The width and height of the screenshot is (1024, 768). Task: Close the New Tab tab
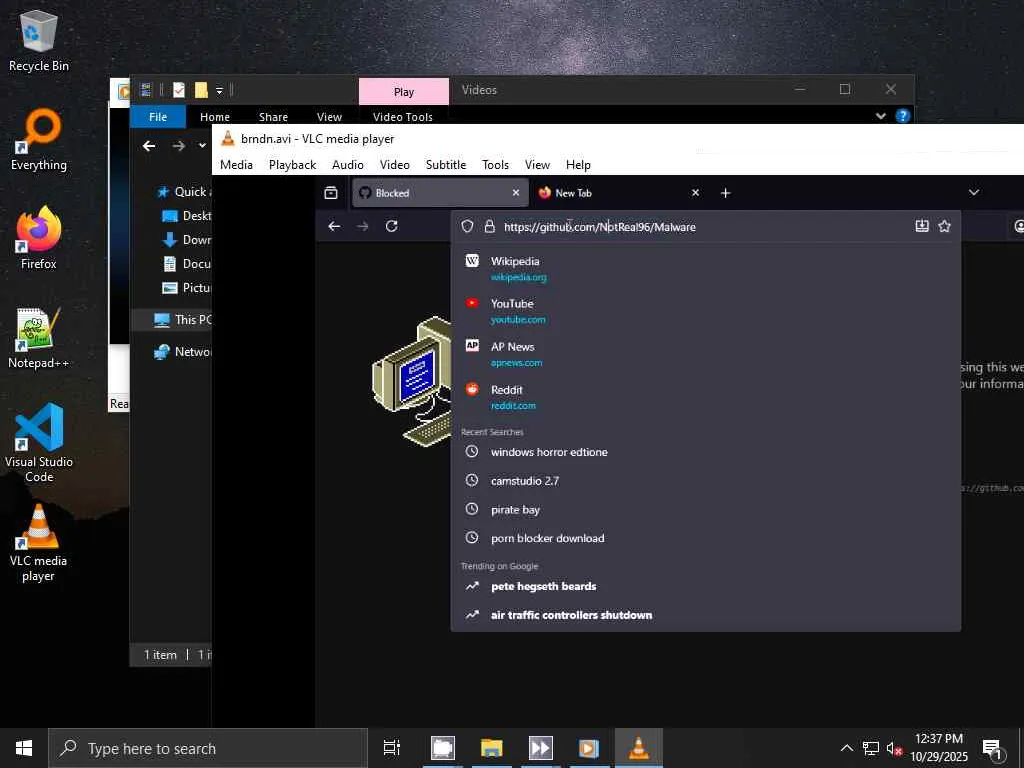pos(696,193)
